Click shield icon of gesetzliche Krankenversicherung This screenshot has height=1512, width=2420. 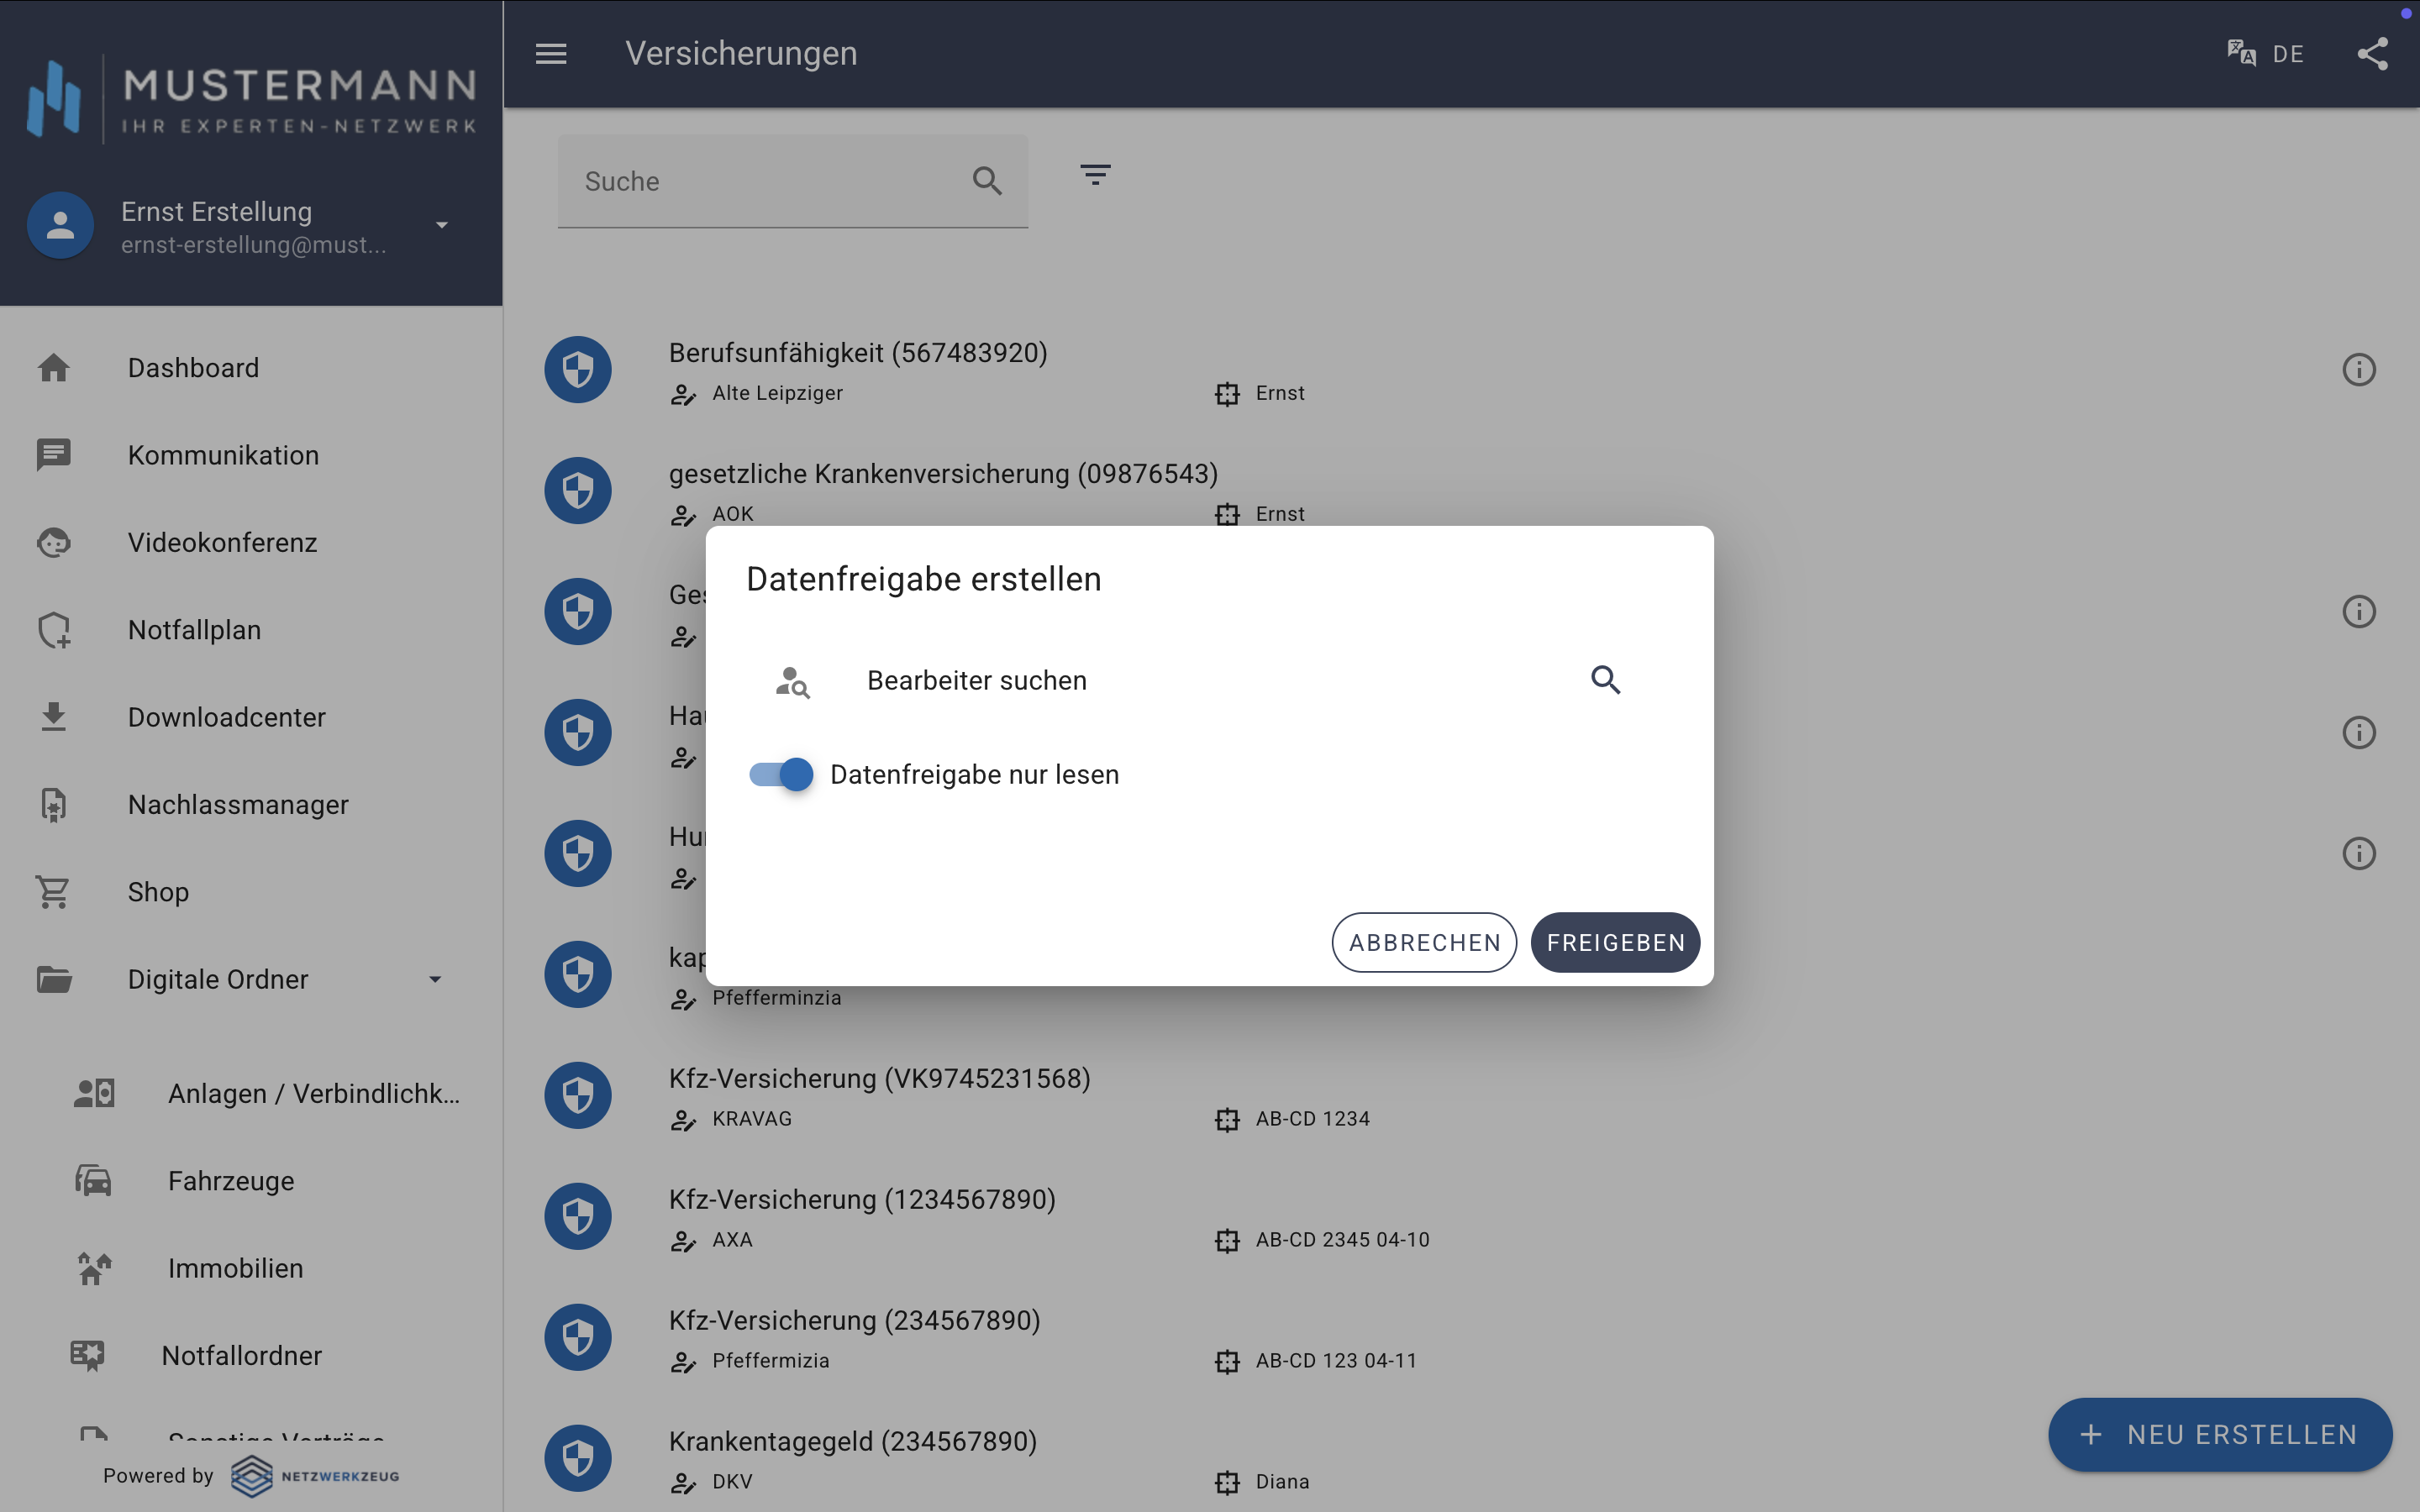(578, 491)
